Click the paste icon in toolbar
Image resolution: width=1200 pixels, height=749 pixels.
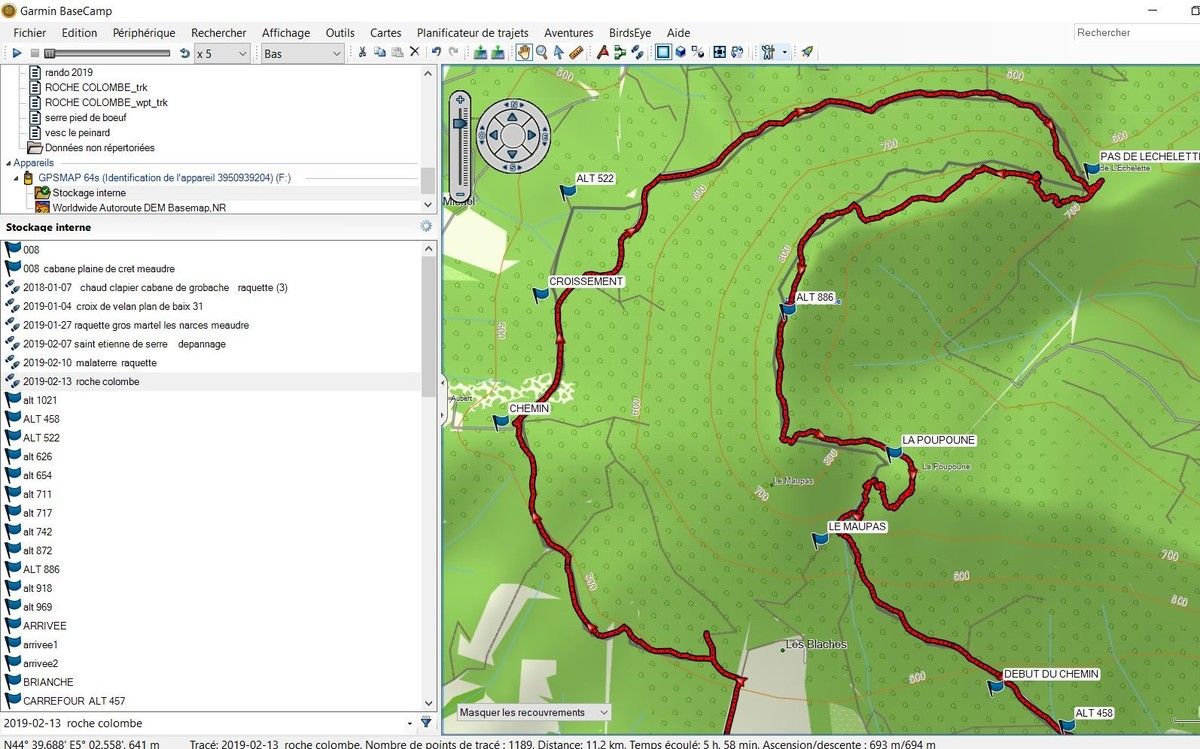397,52
